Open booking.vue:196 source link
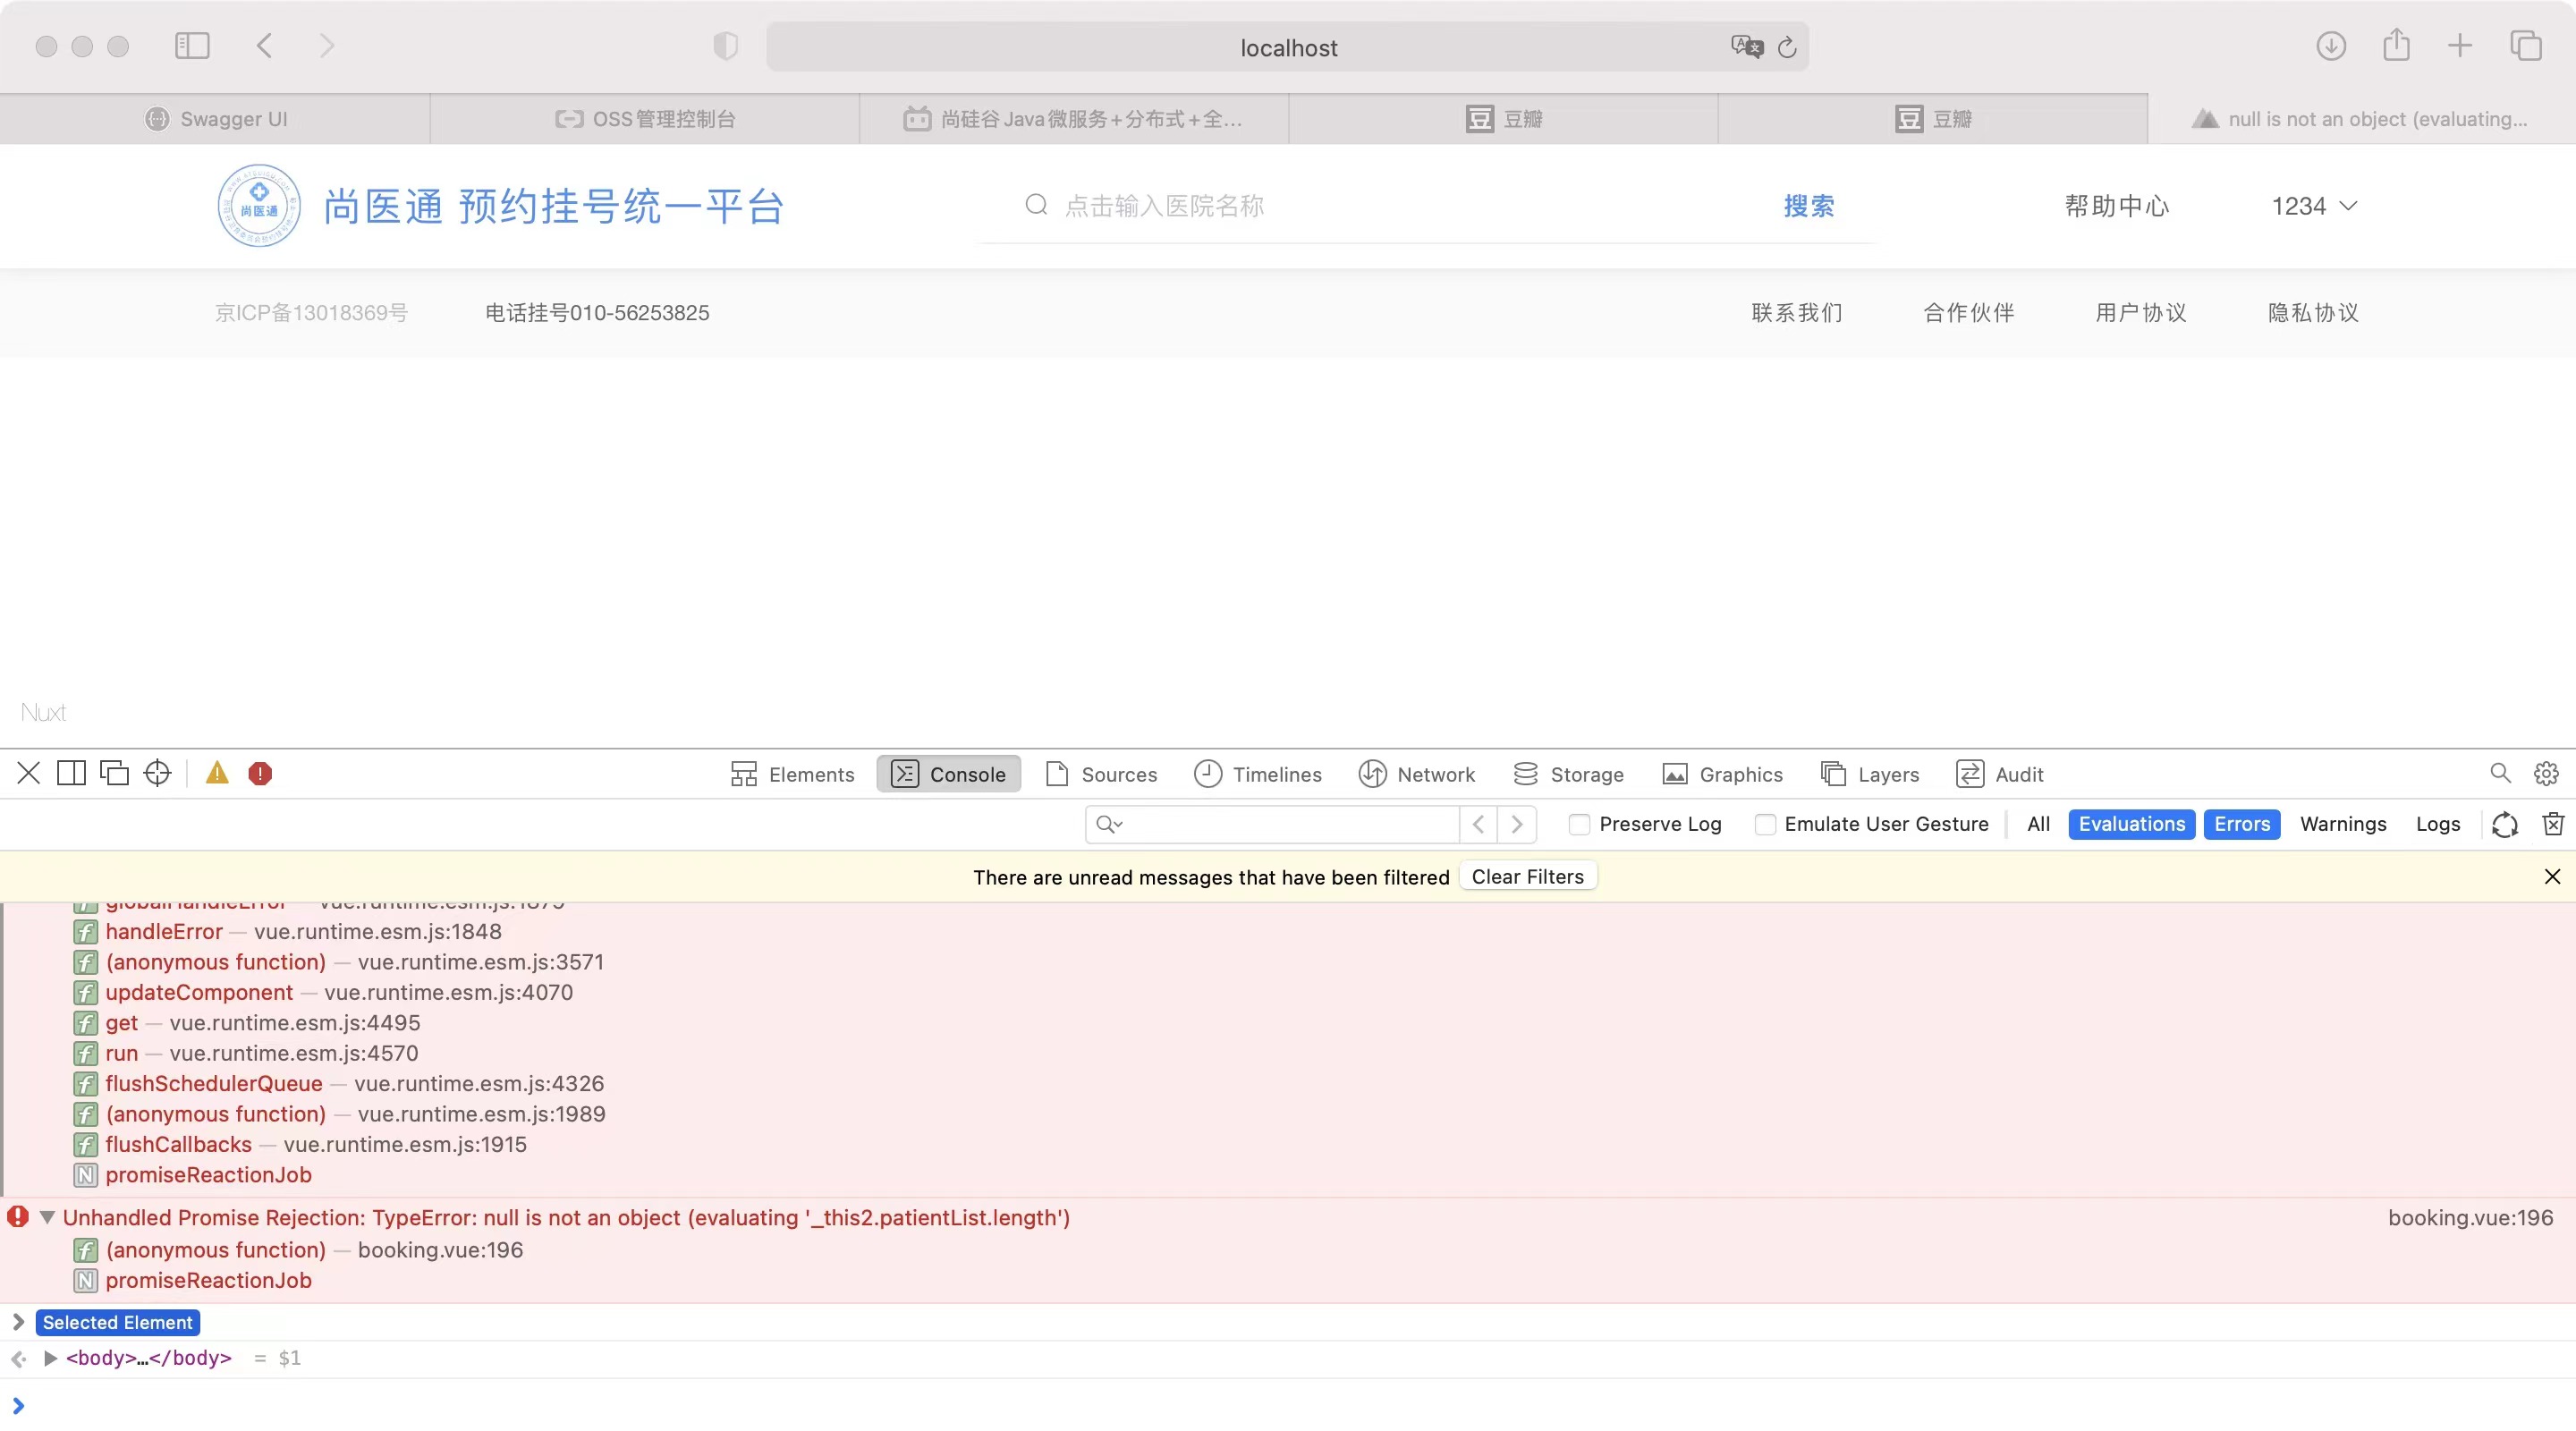The image size is (2576, 1431). 2470,1217
